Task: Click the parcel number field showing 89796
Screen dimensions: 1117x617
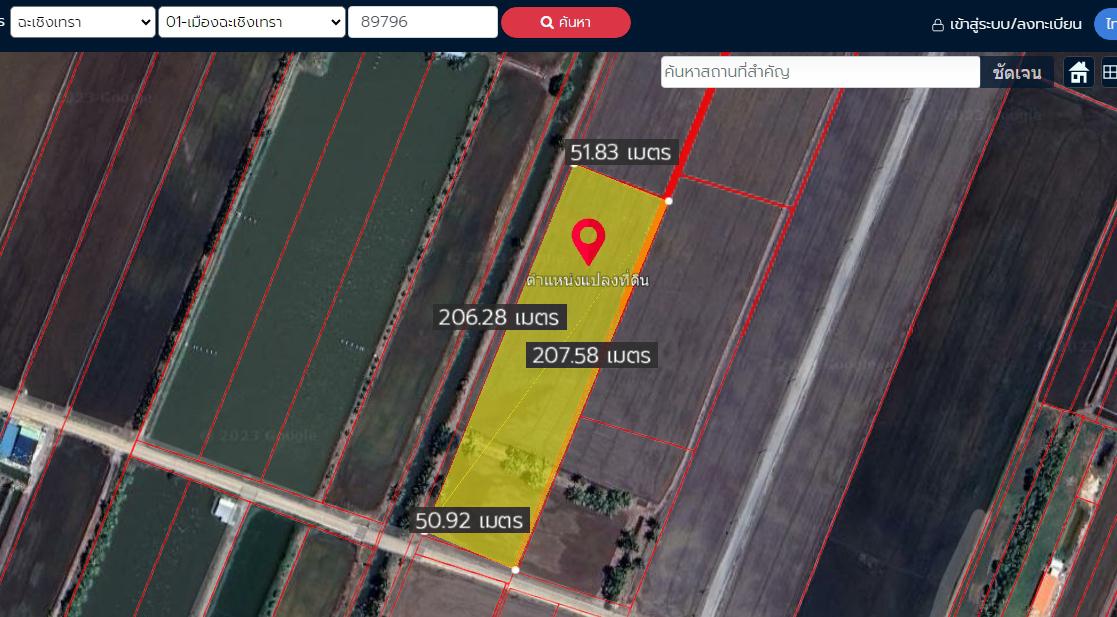Action: (422, 22)
